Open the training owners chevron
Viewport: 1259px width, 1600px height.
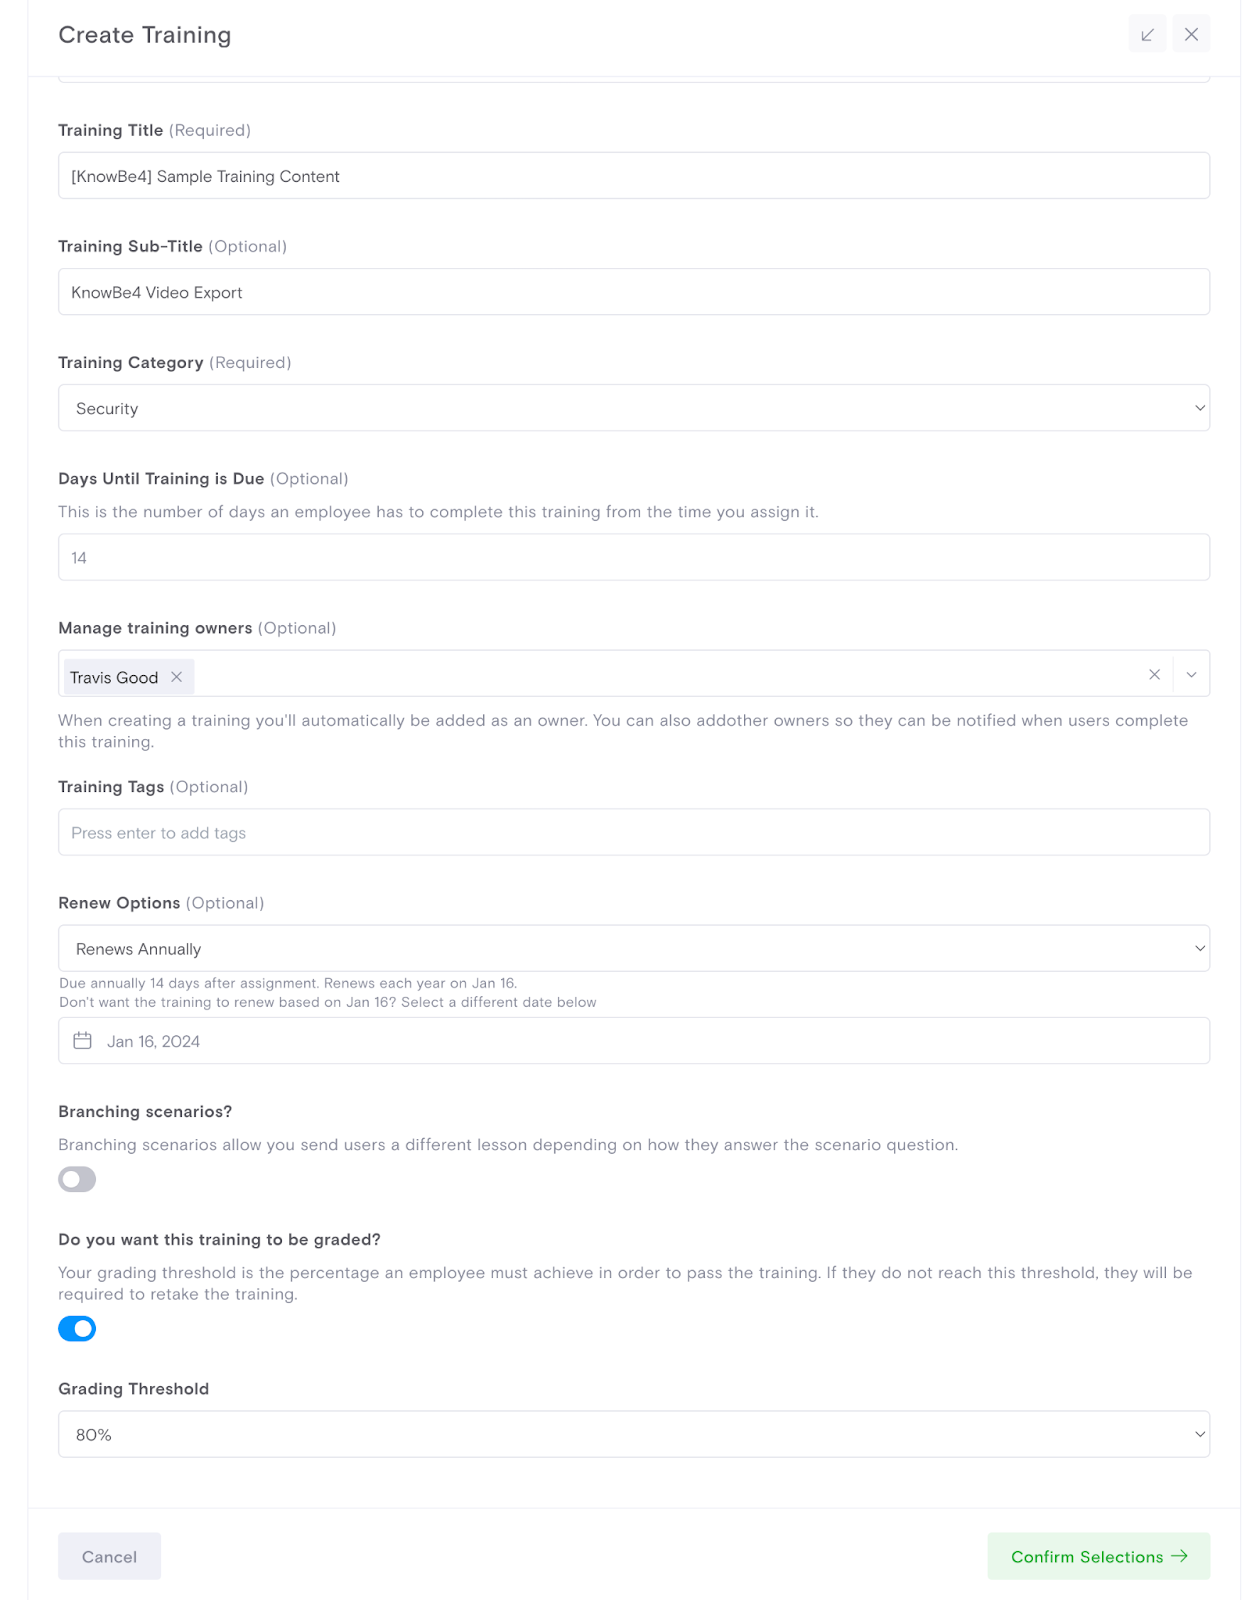tap(1191, 674)
